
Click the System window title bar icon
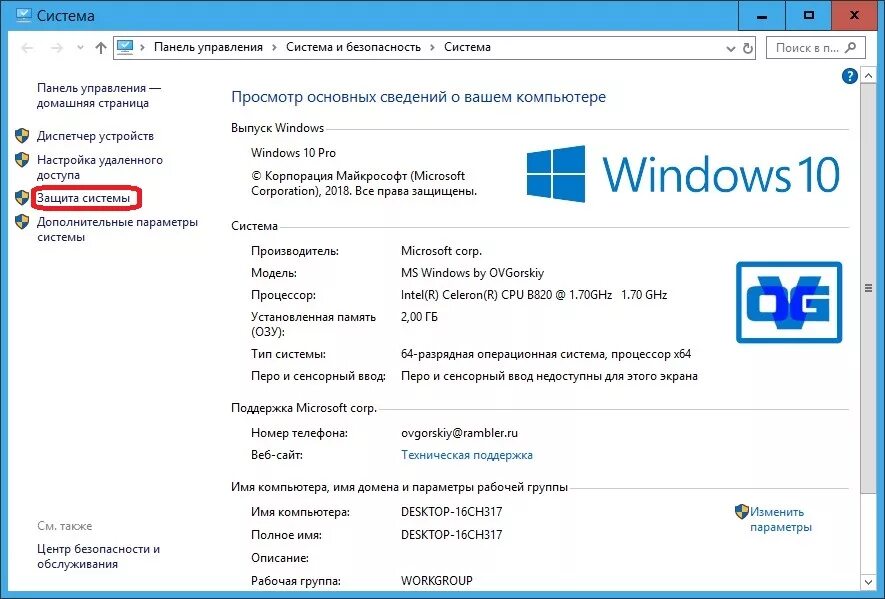click(23, 15)
